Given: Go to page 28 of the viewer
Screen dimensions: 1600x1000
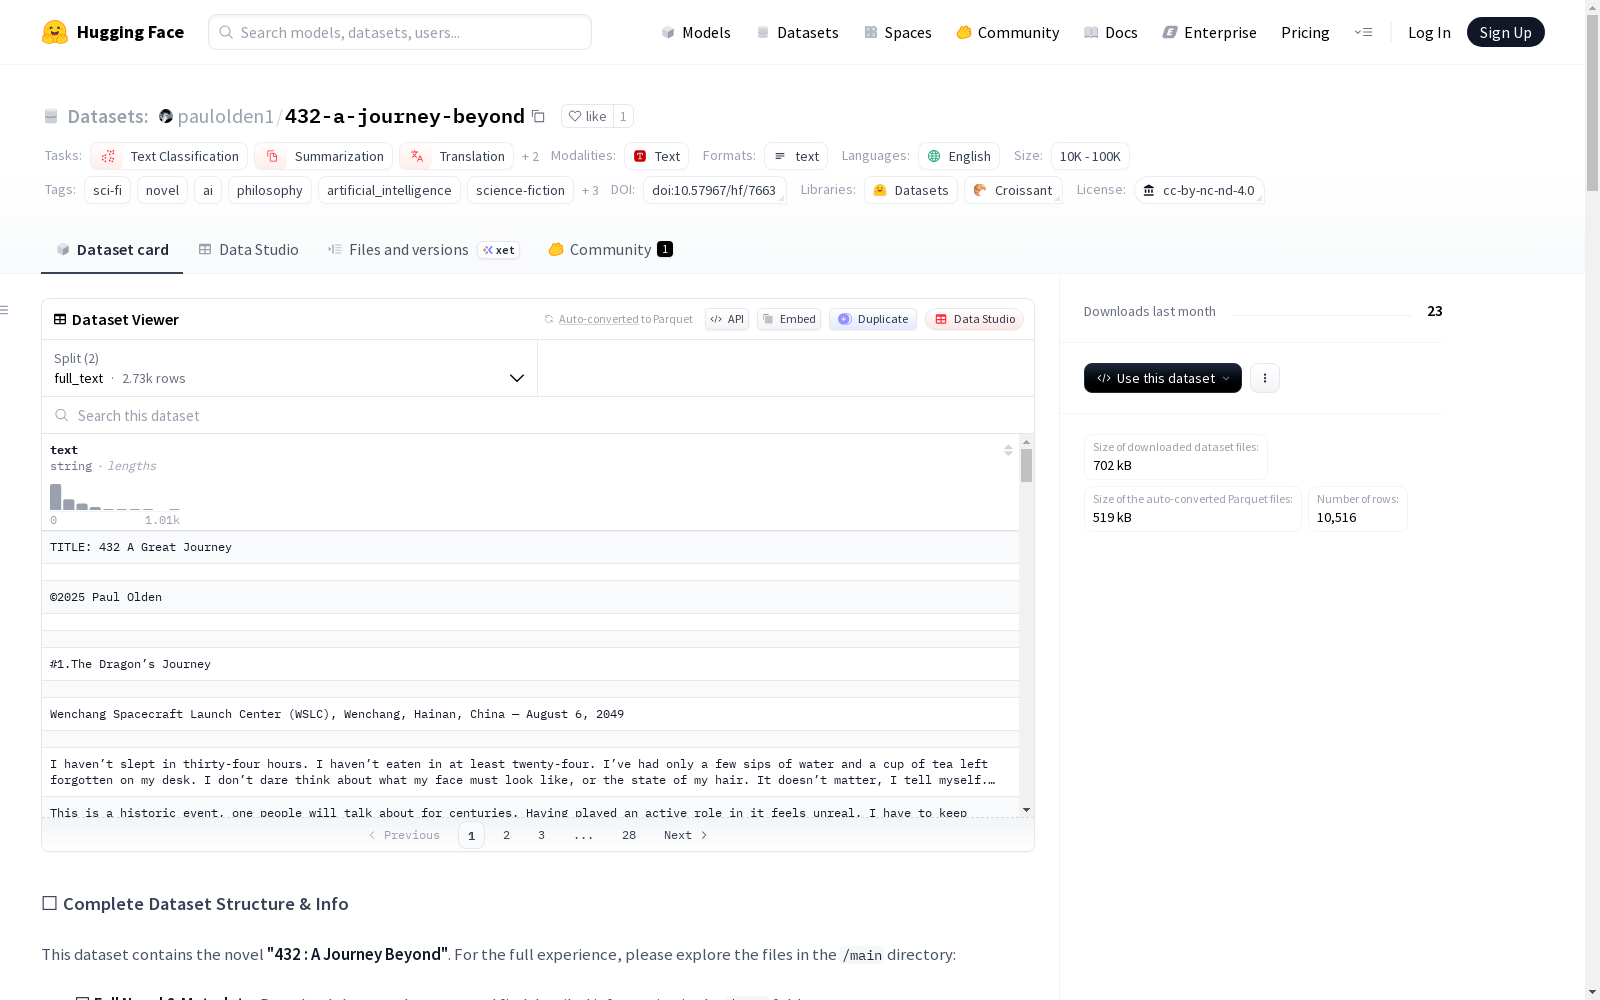Looking at the screenshot, I should [x=629, y=835].
